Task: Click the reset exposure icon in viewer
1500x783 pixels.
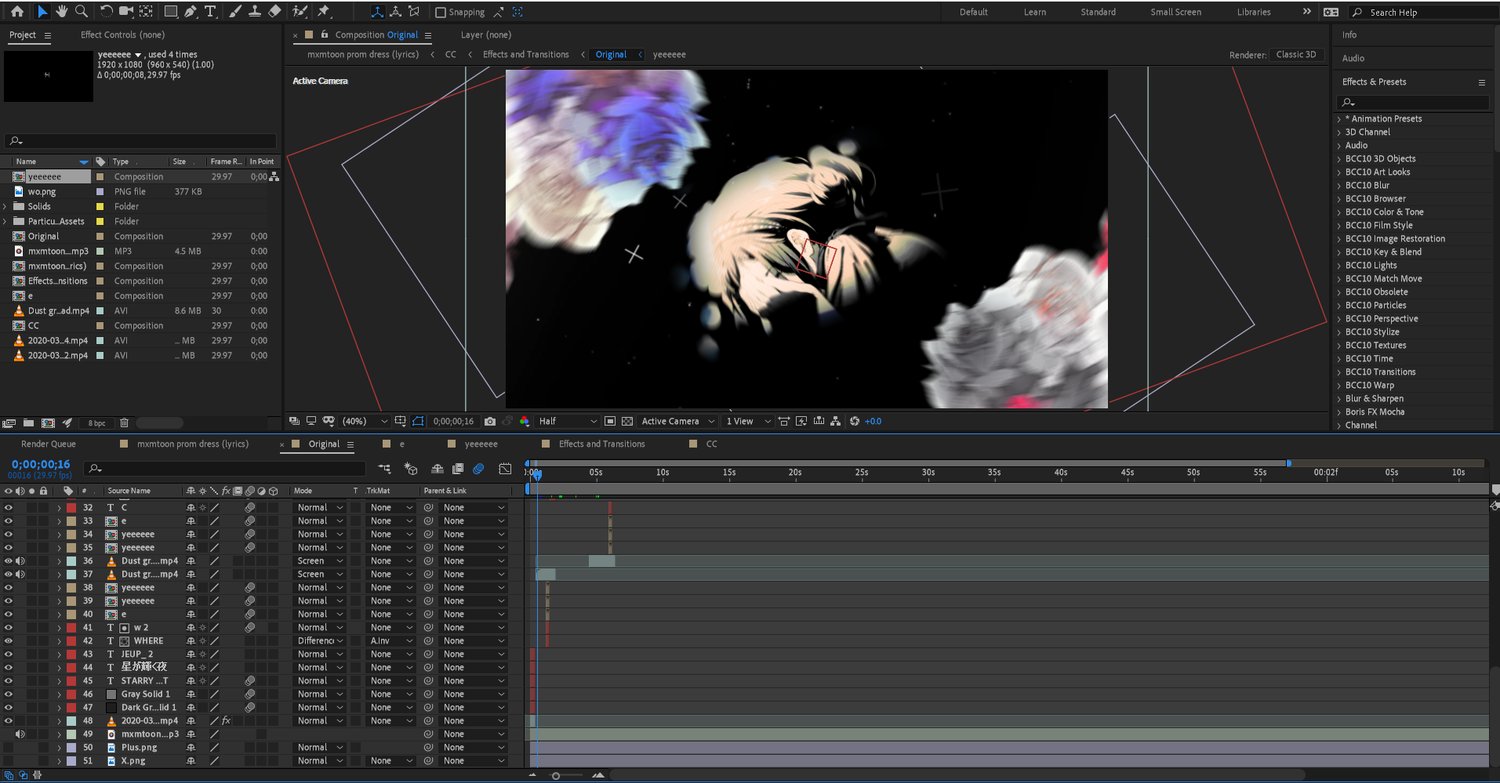Action: pyautogui.click(x=854, y=421)
